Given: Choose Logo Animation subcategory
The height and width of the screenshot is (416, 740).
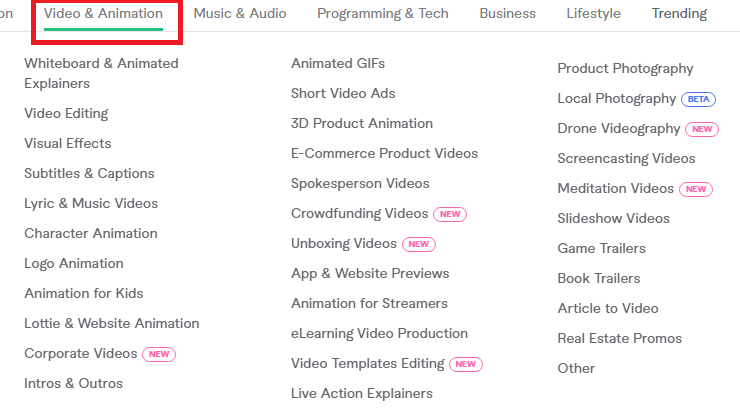Looking at the screenshot, I should click(74, 263).
